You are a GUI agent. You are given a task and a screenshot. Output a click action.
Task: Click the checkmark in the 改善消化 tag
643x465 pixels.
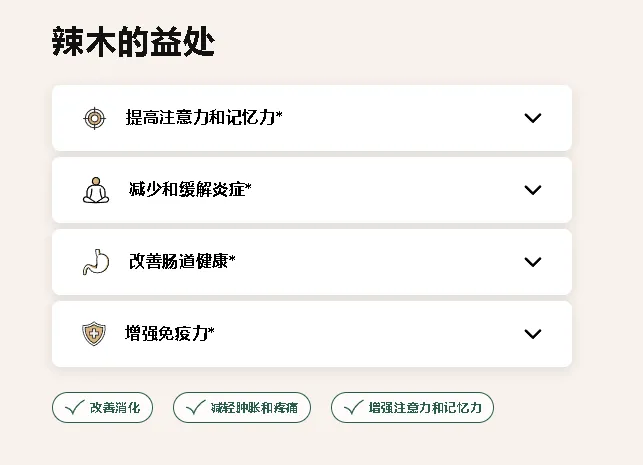[x=74, y=407]
